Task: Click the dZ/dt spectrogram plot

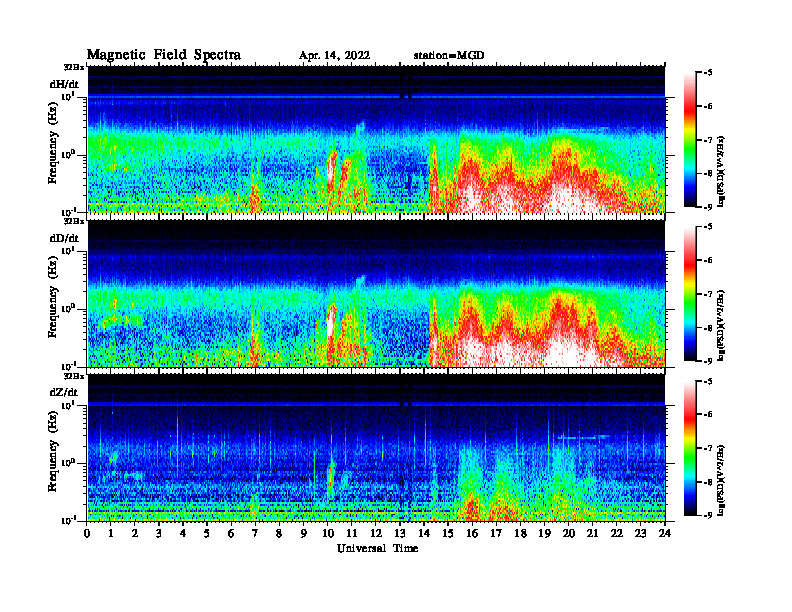Action: [x=376, y=447]
